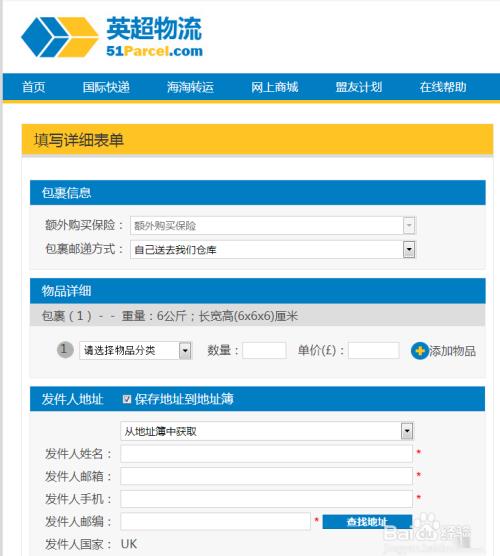The image size is (500, 556).
Task: Open the 国际快递 navigation item
Action: tap(106, 87)
